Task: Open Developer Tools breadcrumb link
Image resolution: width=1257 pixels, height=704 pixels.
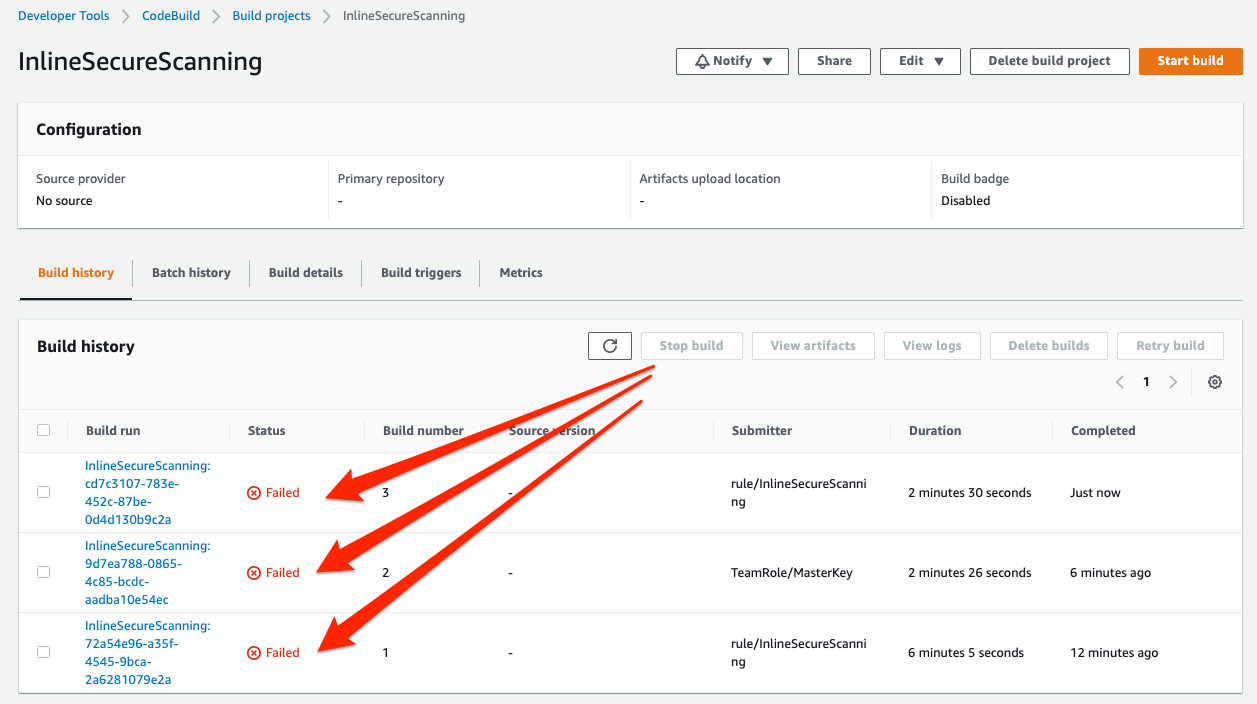Action: 64,16
